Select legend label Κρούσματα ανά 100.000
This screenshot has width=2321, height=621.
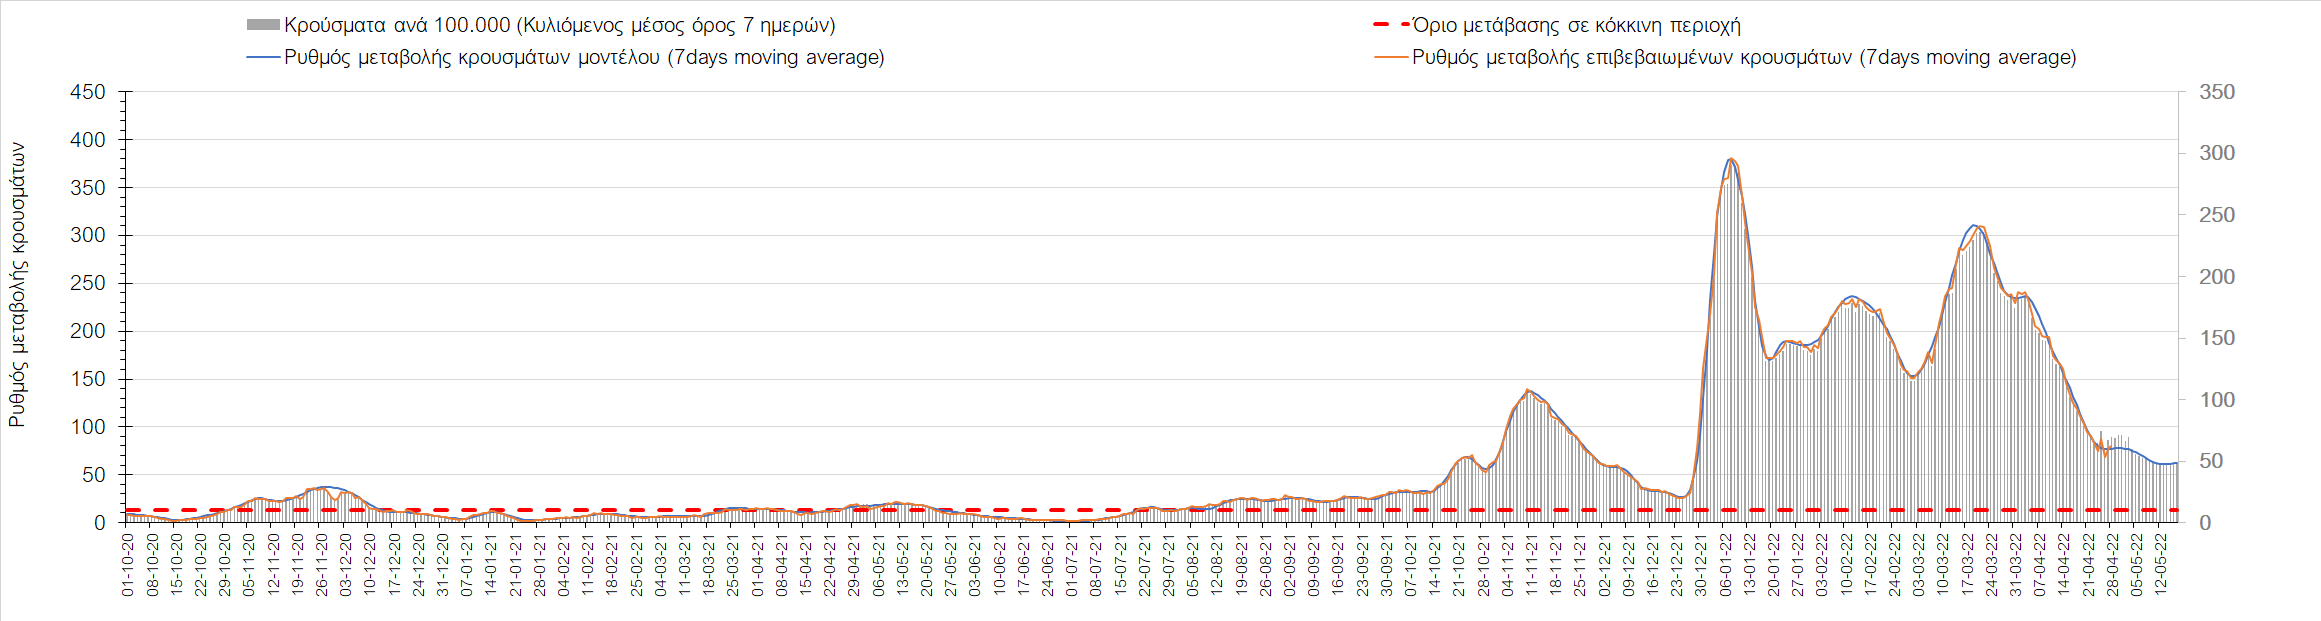(x=559, y=26)
